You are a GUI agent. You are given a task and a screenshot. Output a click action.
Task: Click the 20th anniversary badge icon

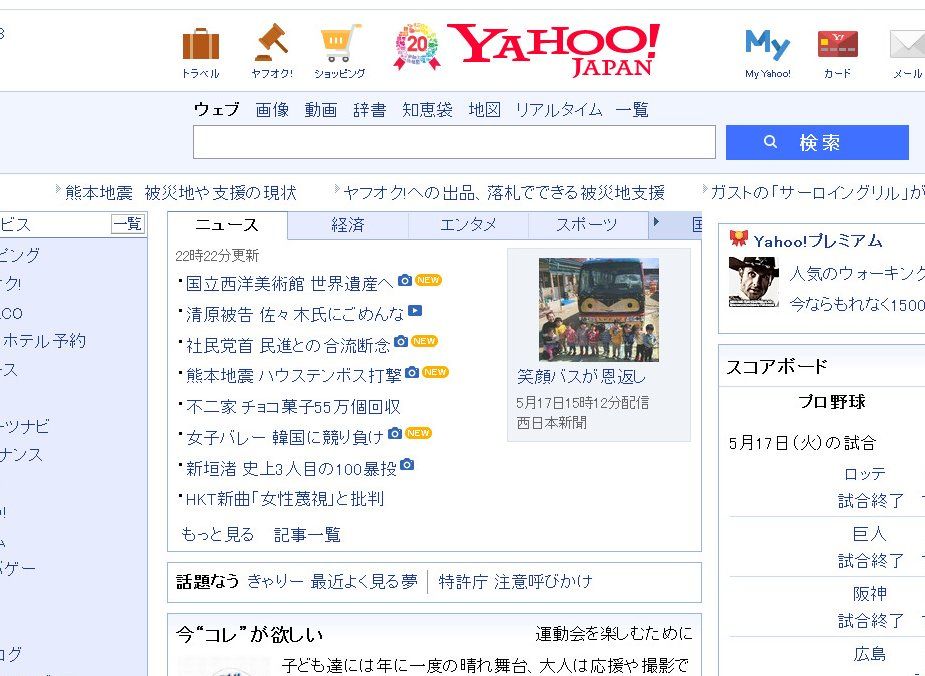[x=417, y=46]
